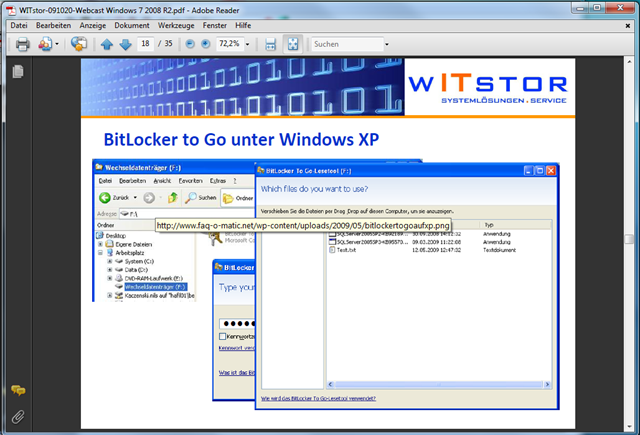This screenshot has width=640, height=435.
Task: Open the Attachments paperclip sidebar icon
Action: pos(18,417)
